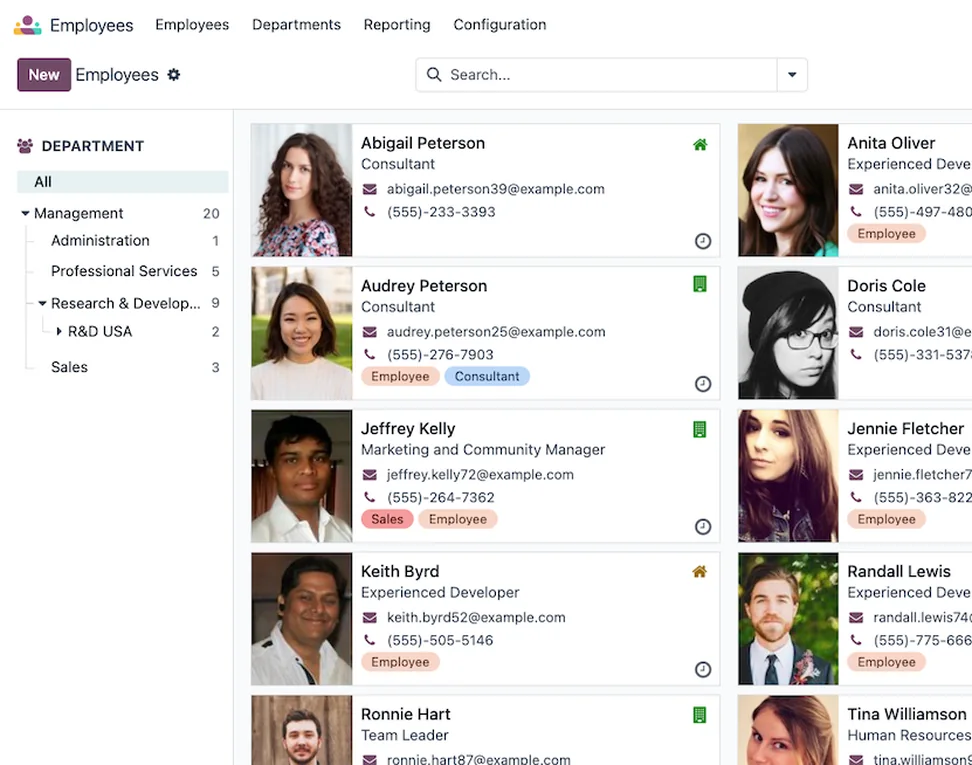Open Doris Cole's profile photo
The height and width of the screenshot is (765, 972).
point(788,333)
